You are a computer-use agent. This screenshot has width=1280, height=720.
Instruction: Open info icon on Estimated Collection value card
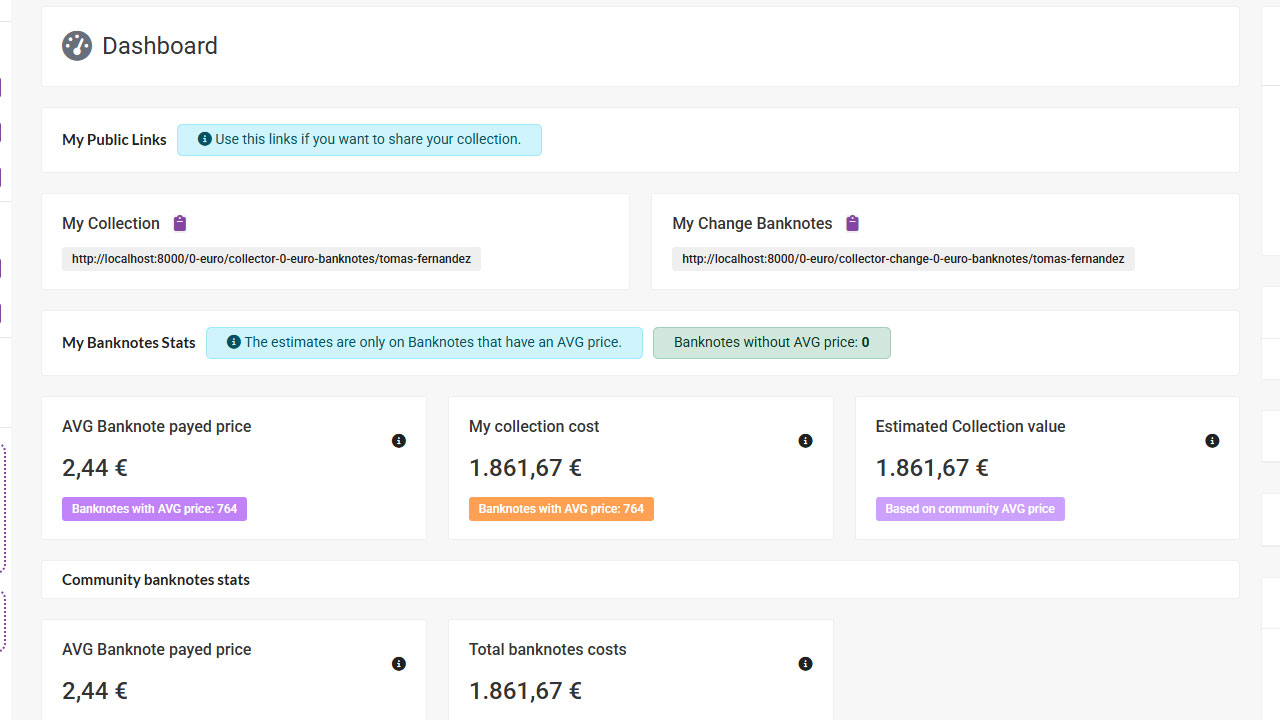(x=1212, y=441)
